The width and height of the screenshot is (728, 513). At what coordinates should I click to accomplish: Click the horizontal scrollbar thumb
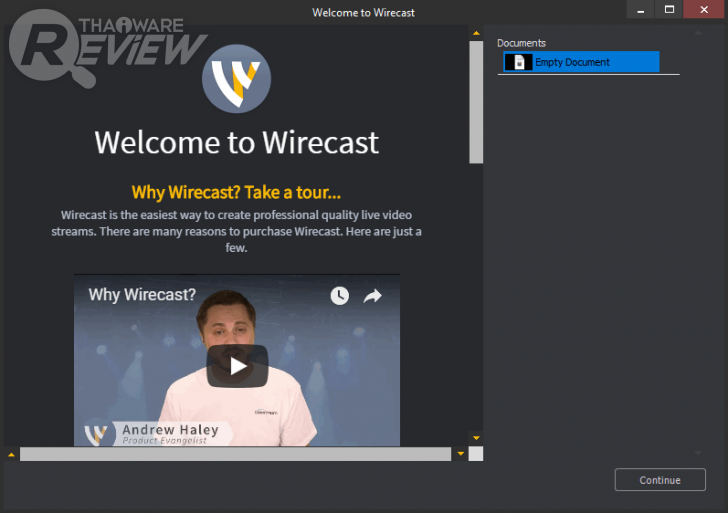click(x=235, y=454)
